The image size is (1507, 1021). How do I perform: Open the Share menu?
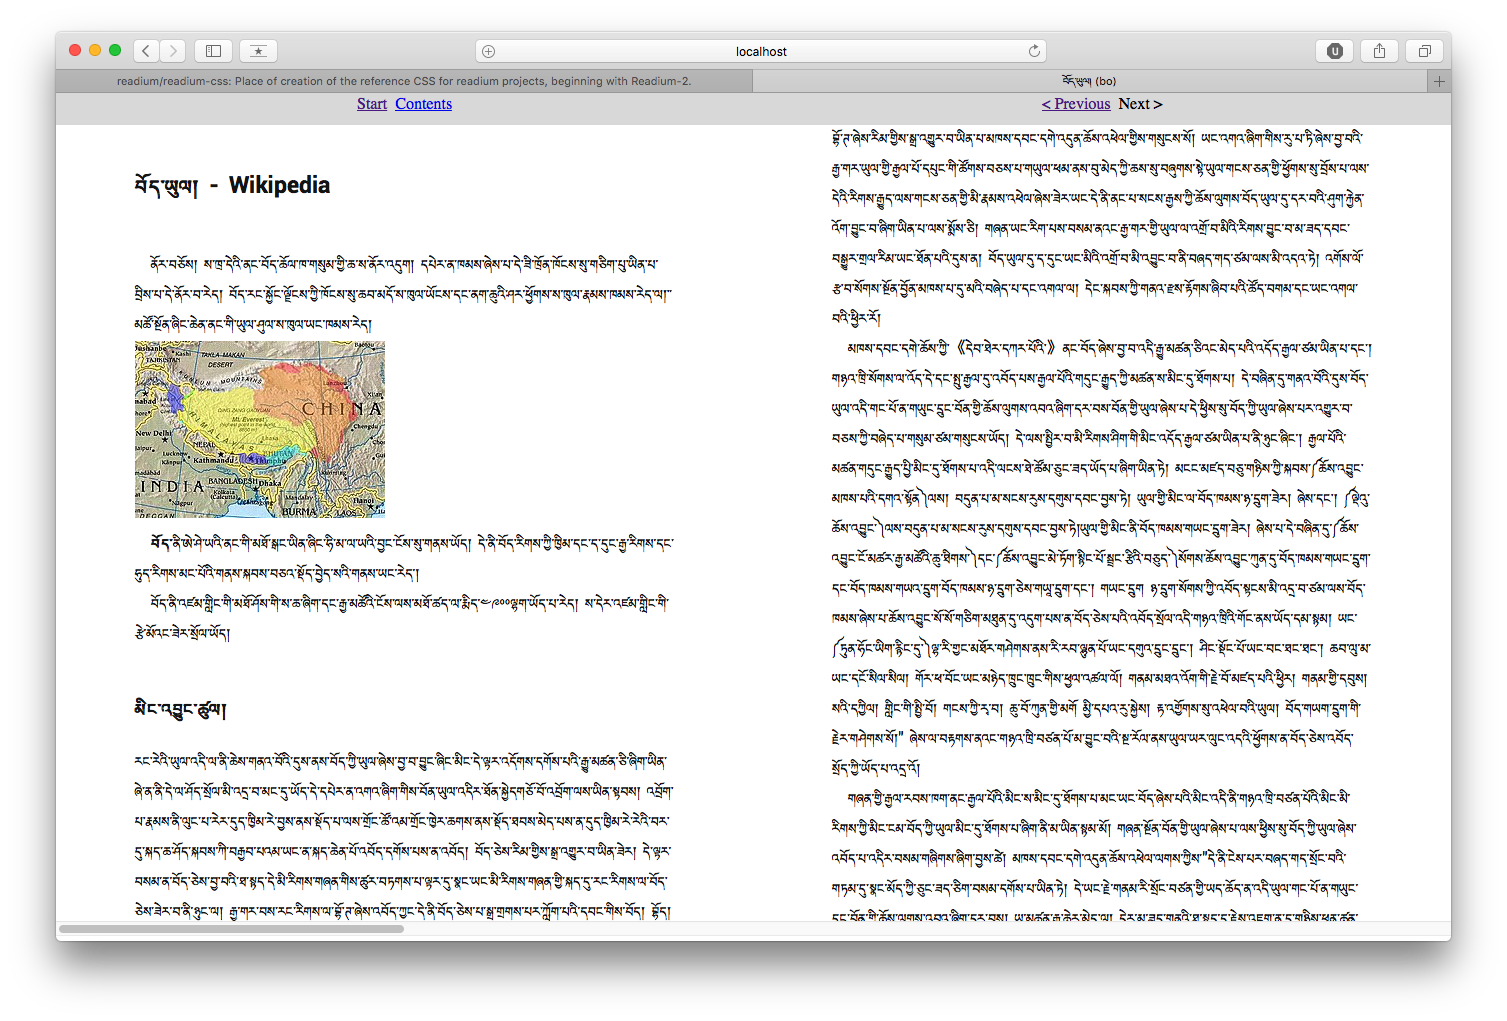pos(1379,51)
